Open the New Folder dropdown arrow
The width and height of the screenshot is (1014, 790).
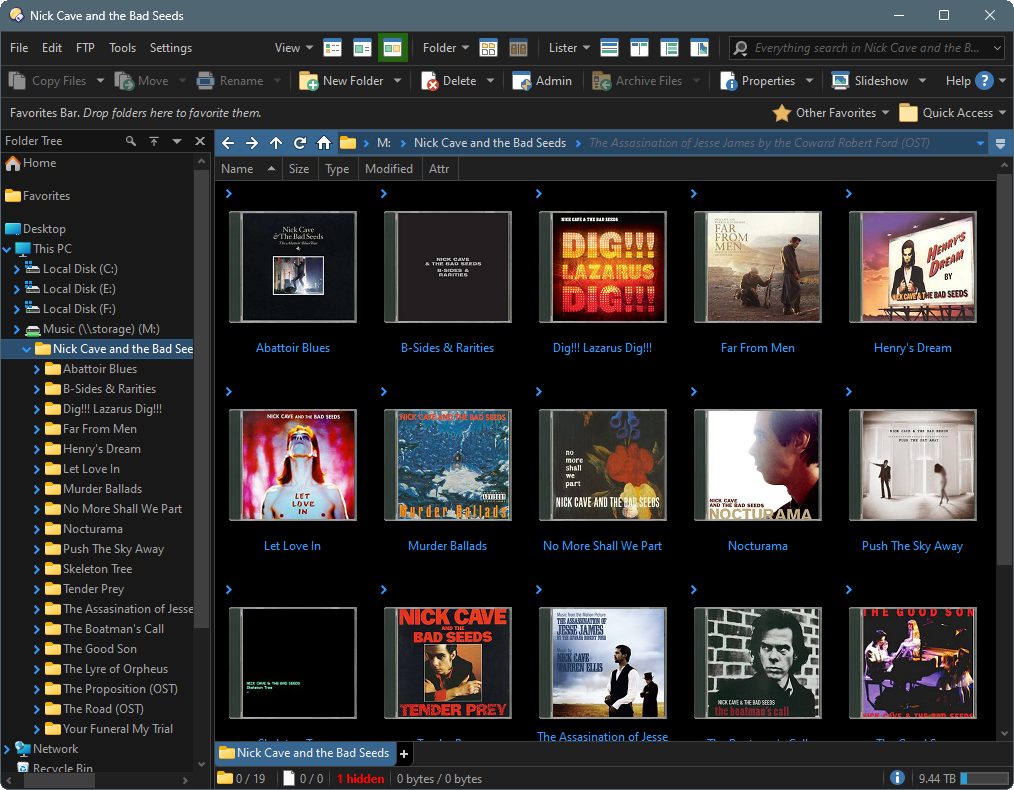397,81
